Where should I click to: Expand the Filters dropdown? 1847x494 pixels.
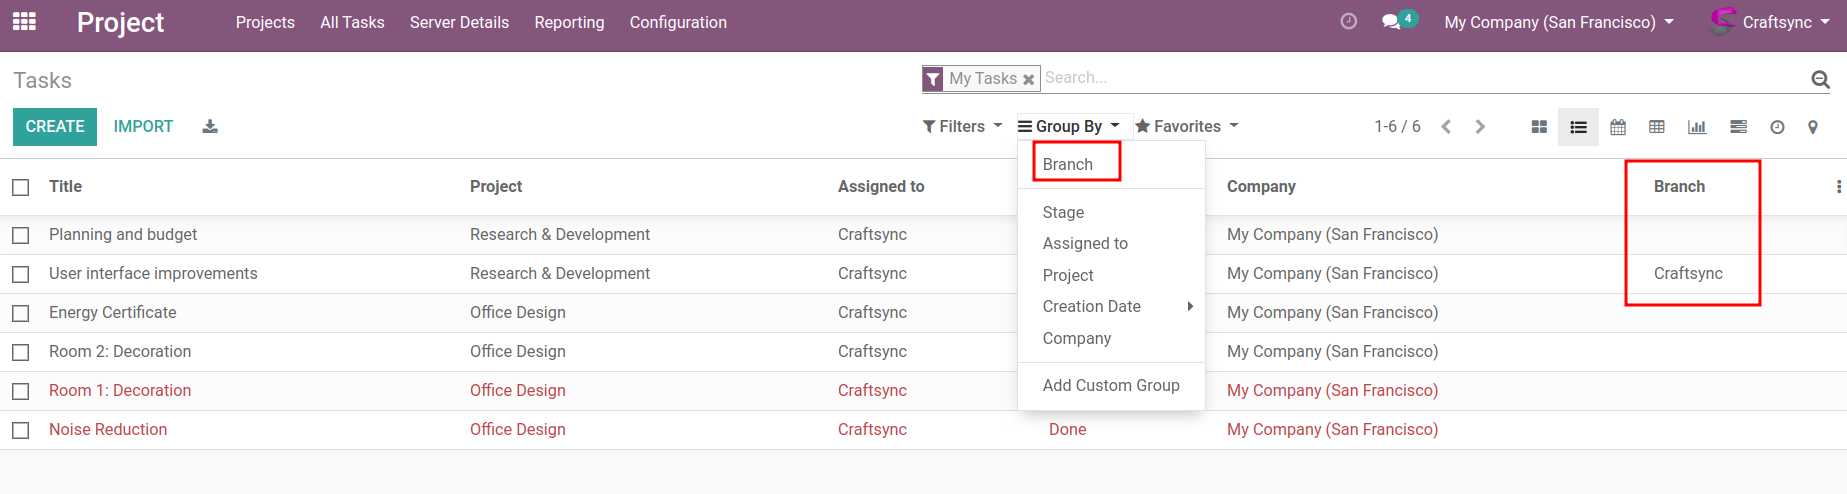coord(961,127)
